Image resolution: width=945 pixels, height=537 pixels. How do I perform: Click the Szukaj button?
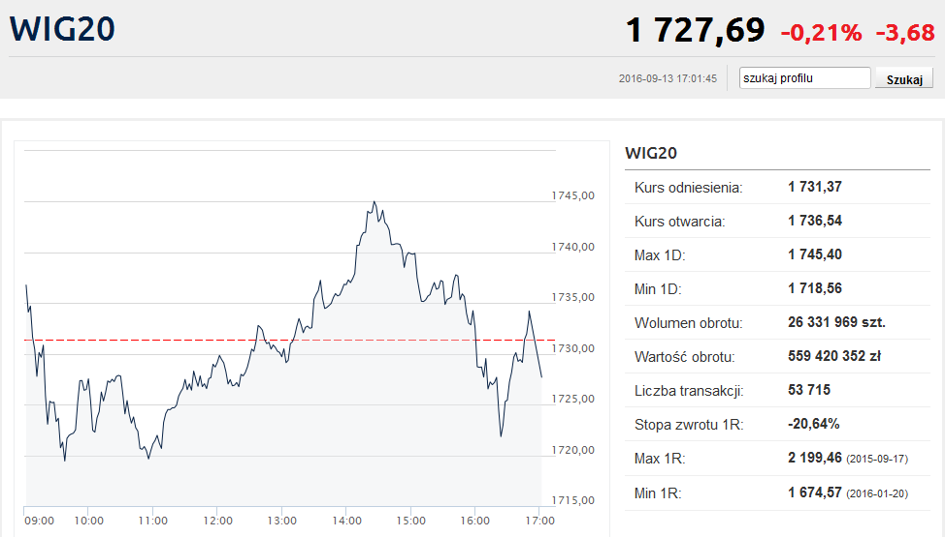click(904, 79)
